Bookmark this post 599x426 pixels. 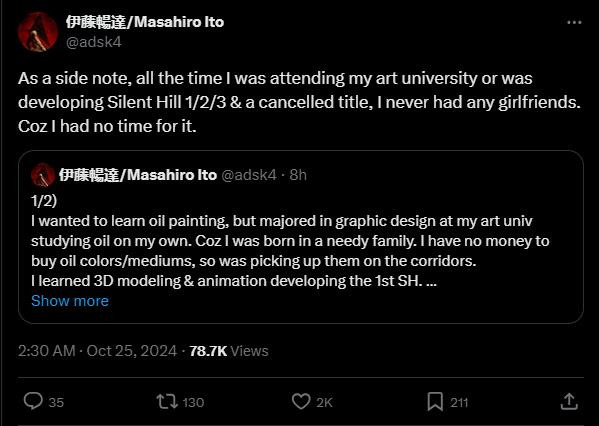(x=435, y=402)
